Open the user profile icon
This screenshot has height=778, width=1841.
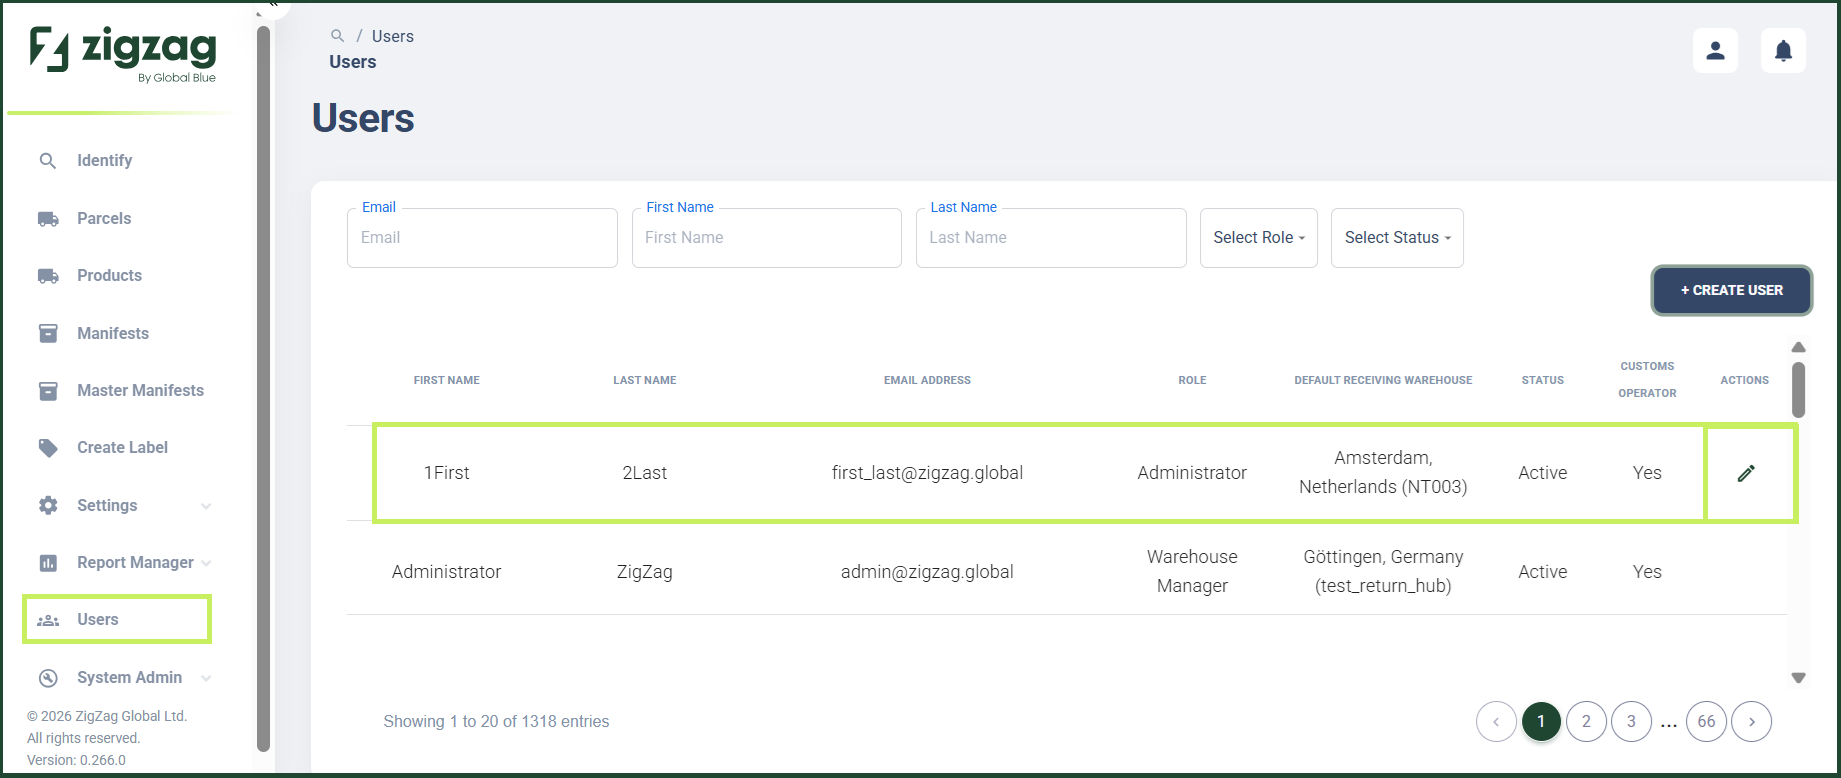[x=1715, y=50]
